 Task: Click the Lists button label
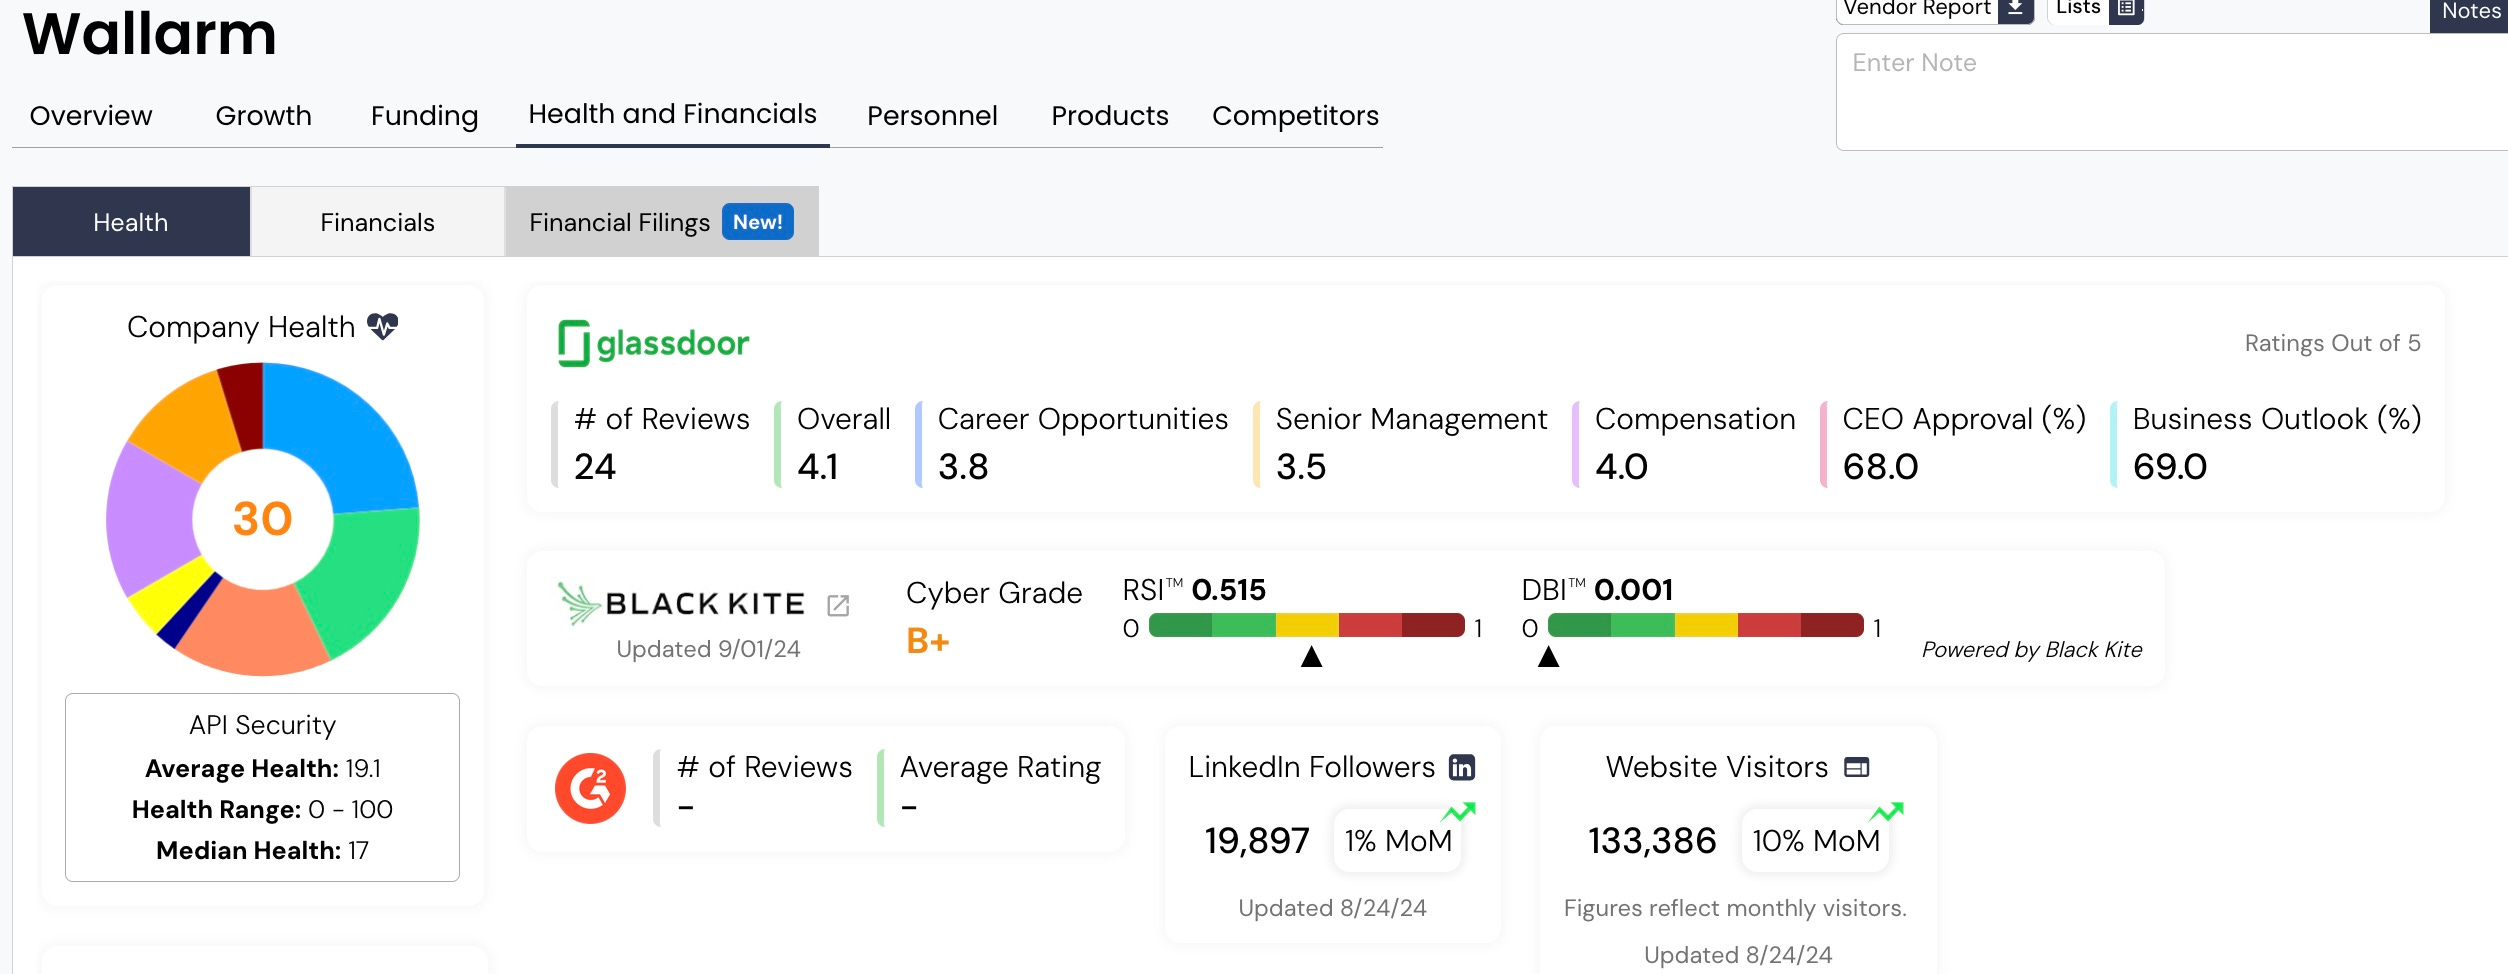(x=2077, y=8)
